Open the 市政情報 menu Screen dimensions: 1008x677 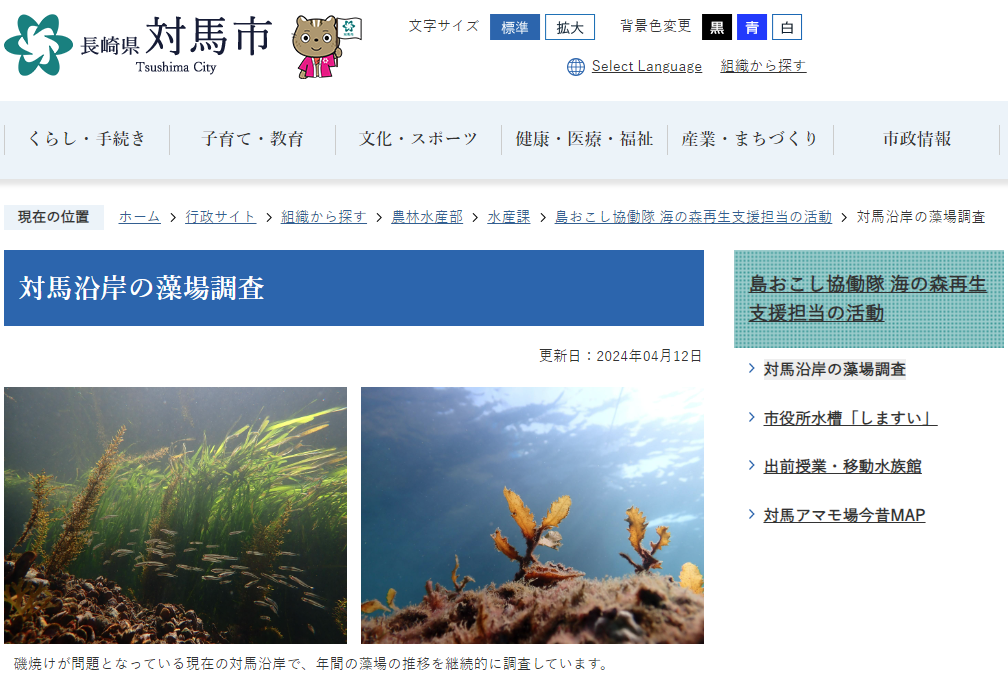point(917,139)
